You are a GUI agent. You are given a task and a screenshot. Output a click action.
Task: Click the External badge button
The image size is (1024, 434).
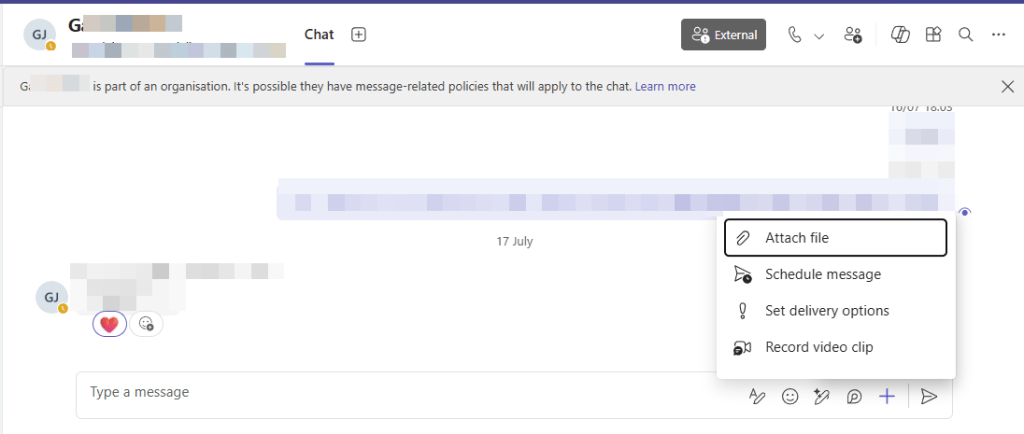[x=723, y=35]
